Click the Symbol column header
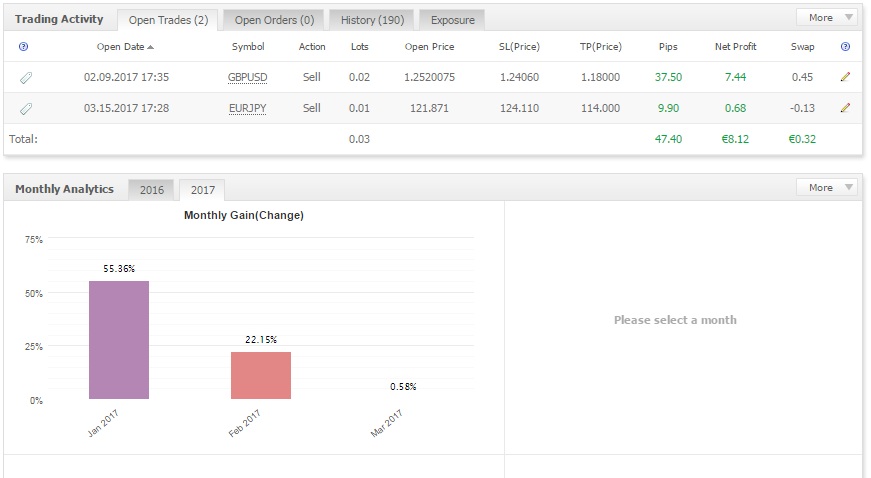871x478 pixels. [x=248, y=47]
